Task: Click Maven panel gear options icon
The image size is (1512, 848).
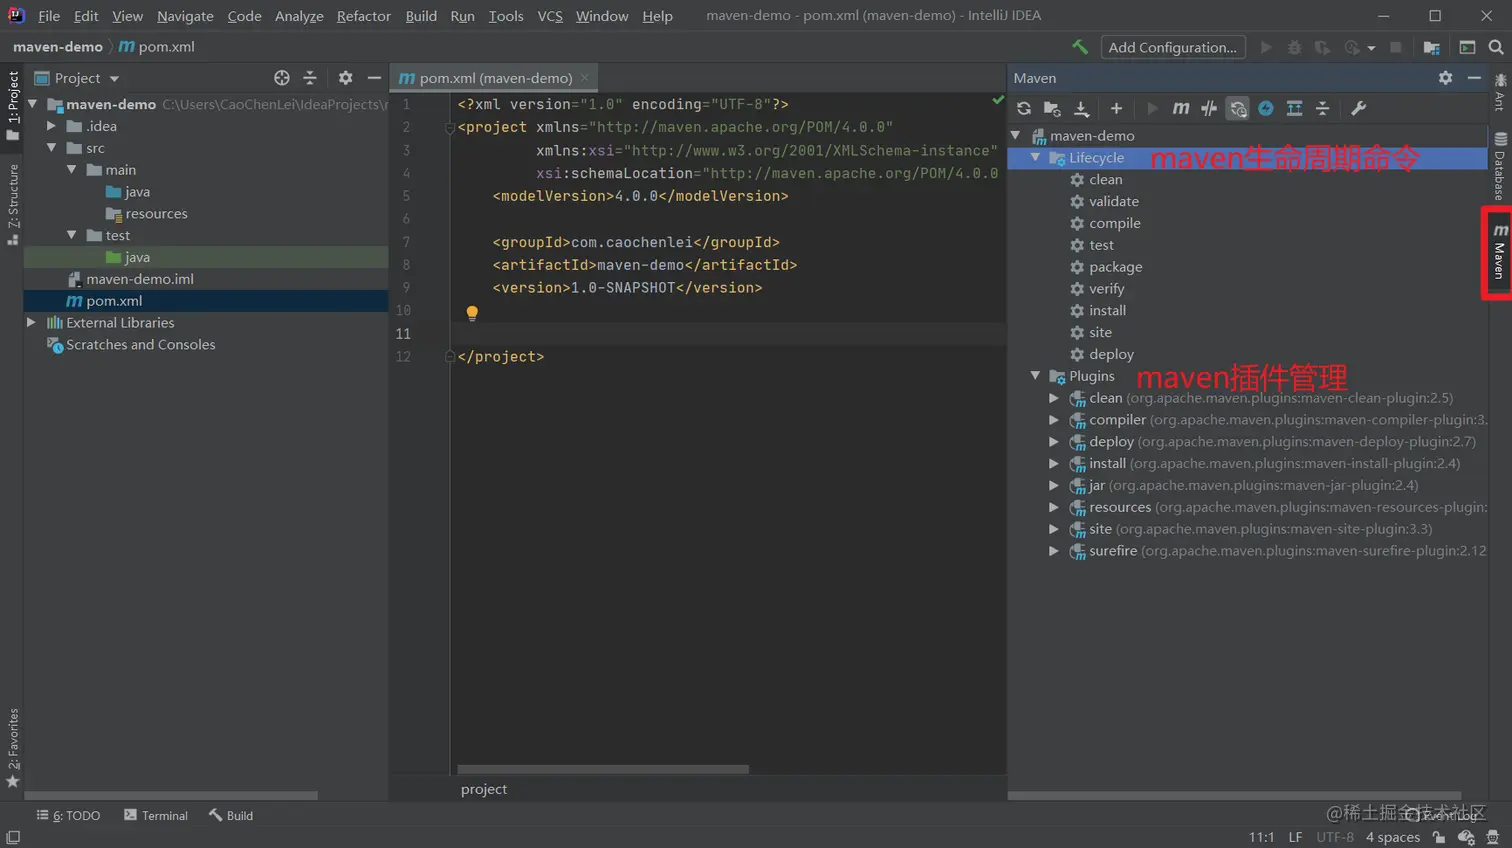Action: (x=1445, y=78)
